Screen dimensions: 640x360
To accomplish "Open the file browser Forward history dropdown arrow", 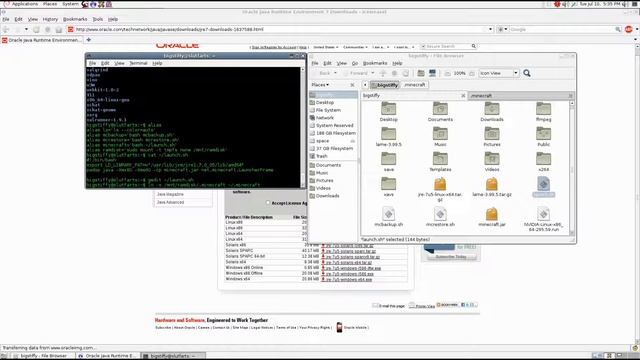I will pyautogui.click(x=373, y=73).
